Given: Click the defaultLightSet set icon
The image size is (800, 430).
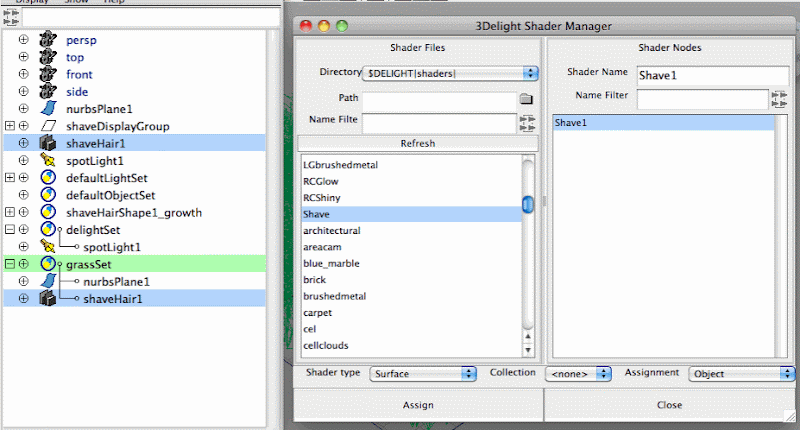Looking at the screenshot, I should coord(48,178).
